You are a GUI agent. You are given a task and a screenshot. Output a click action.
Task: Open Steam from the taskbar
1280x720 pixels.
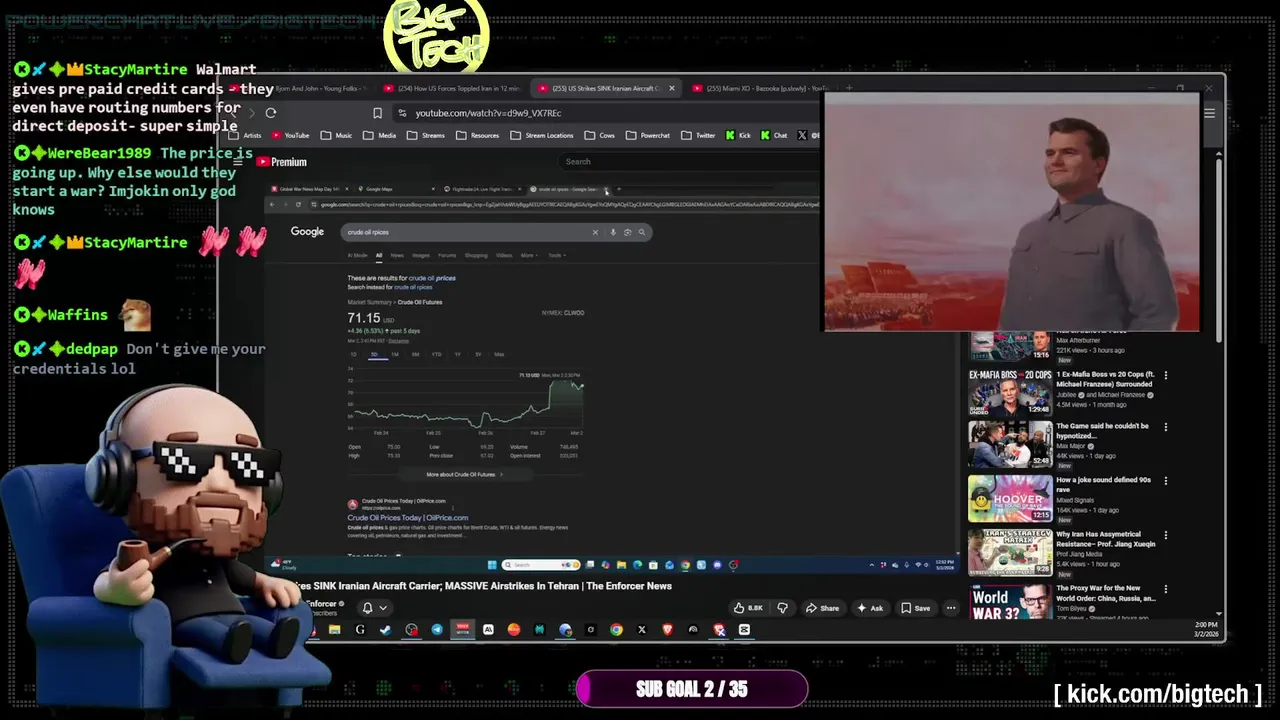click(x=385, y=630)
